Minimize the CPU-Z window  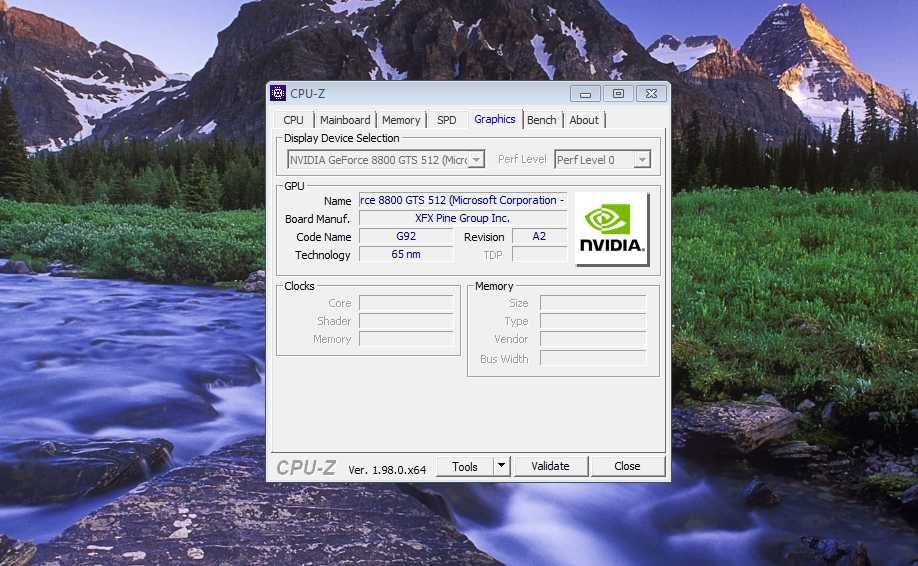[x=585, y=94]
